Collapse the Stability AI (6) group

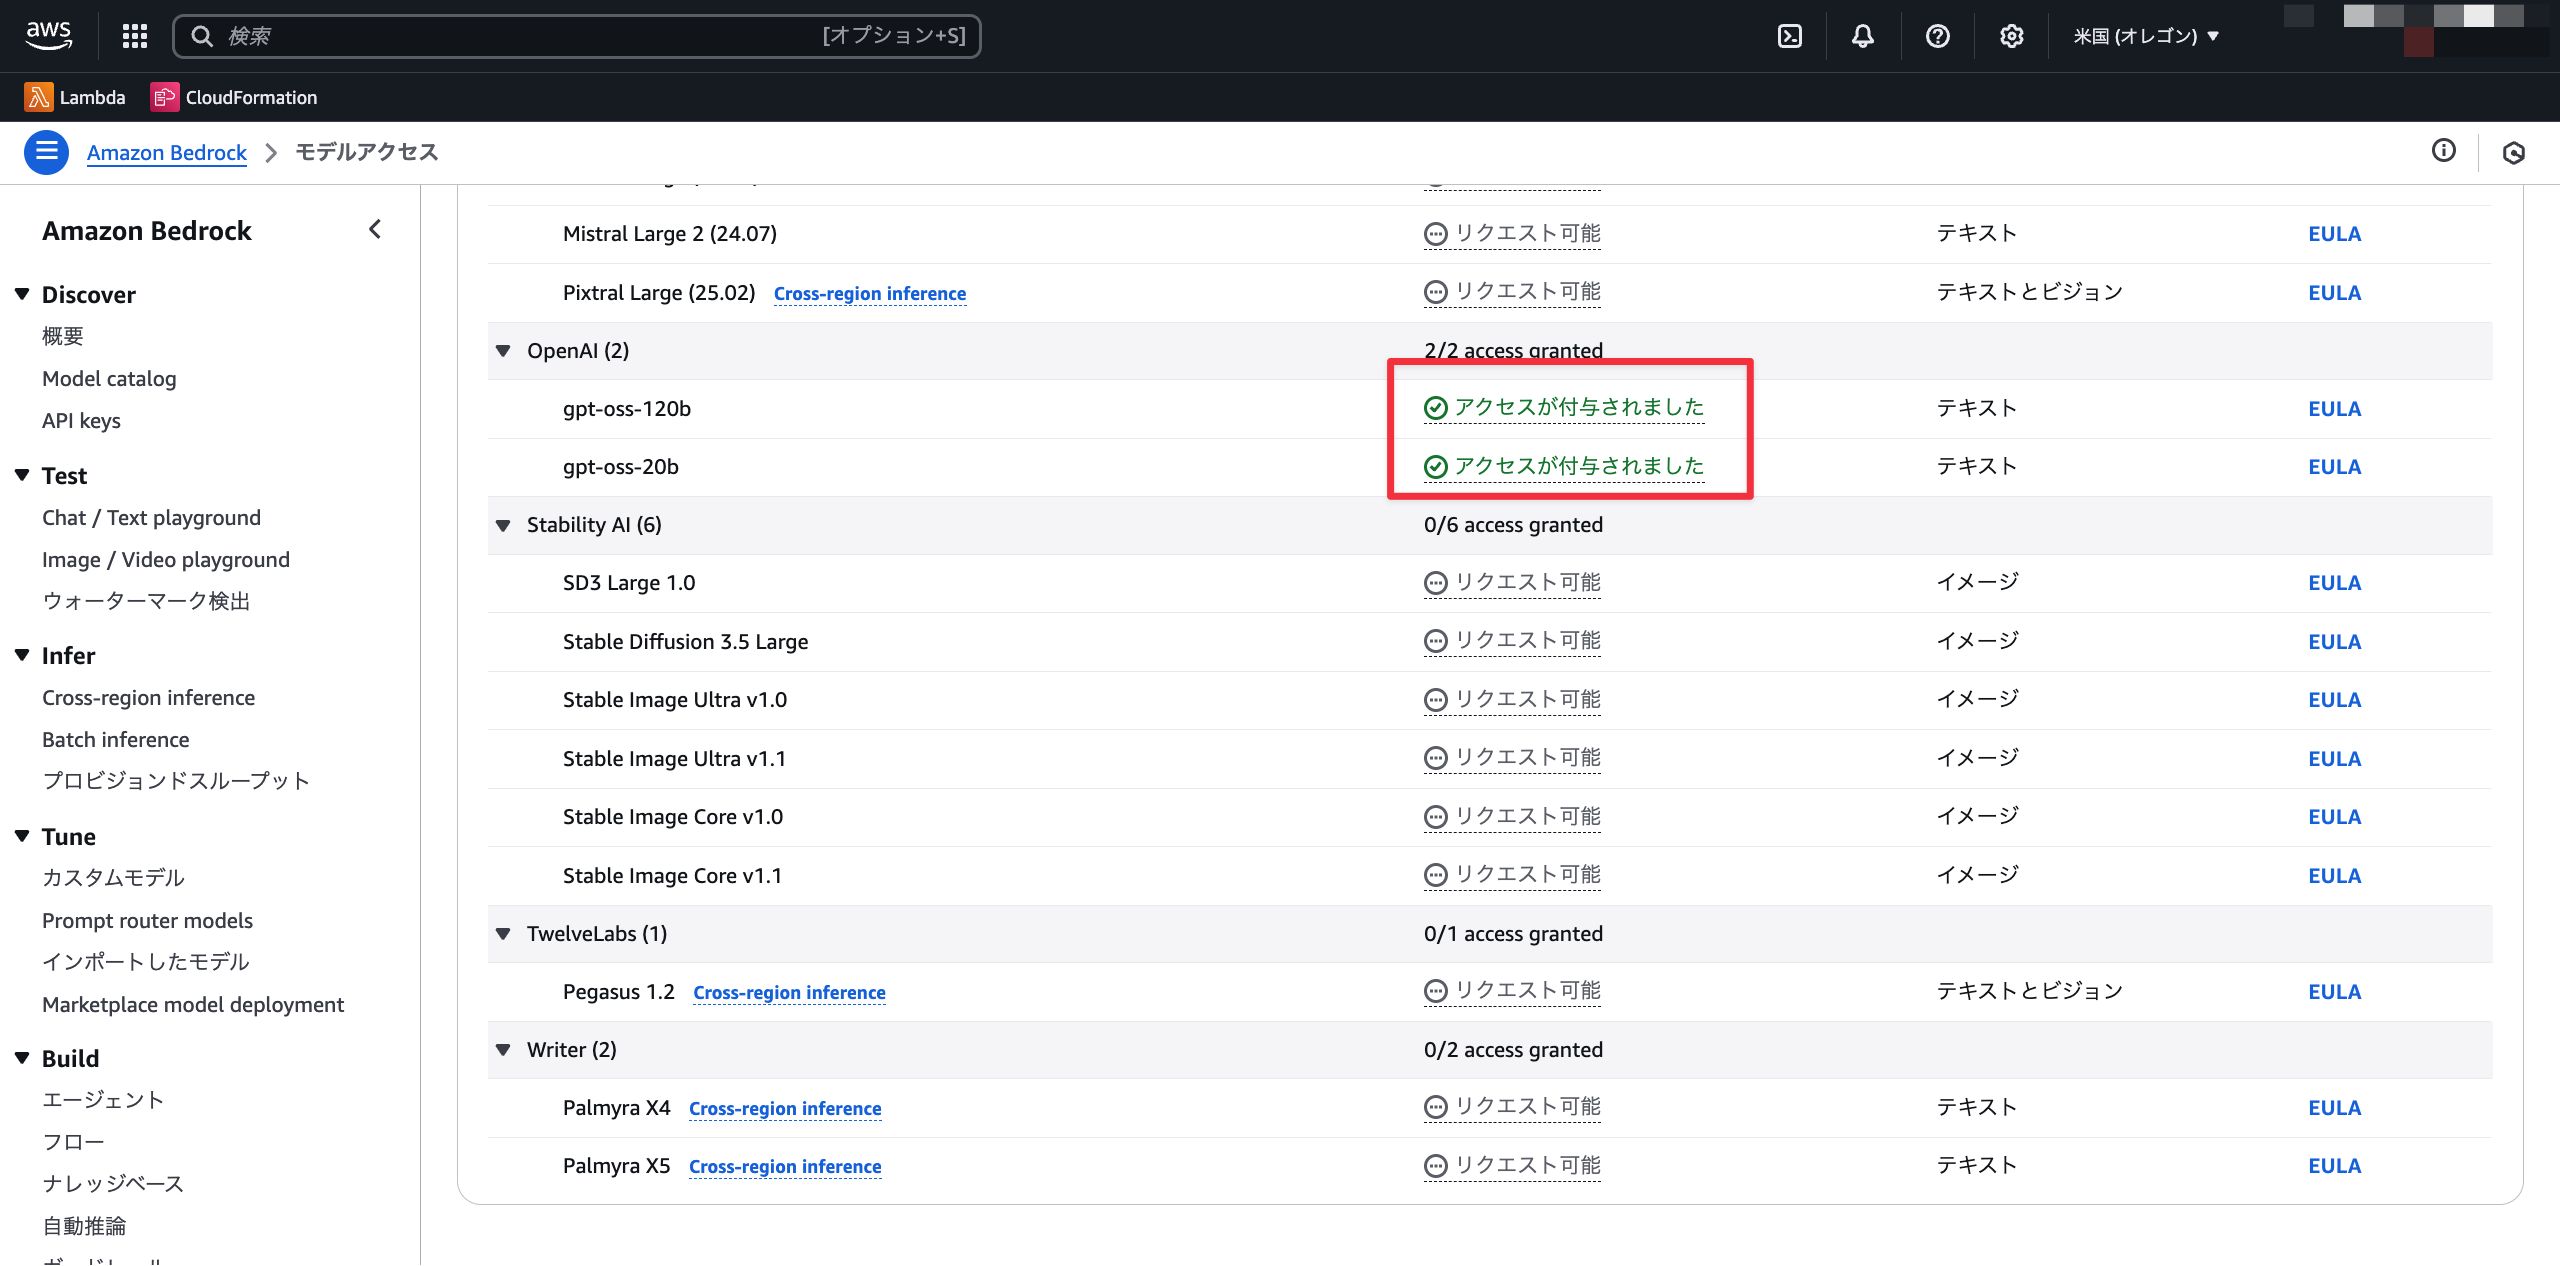click(x=503, y=525)
